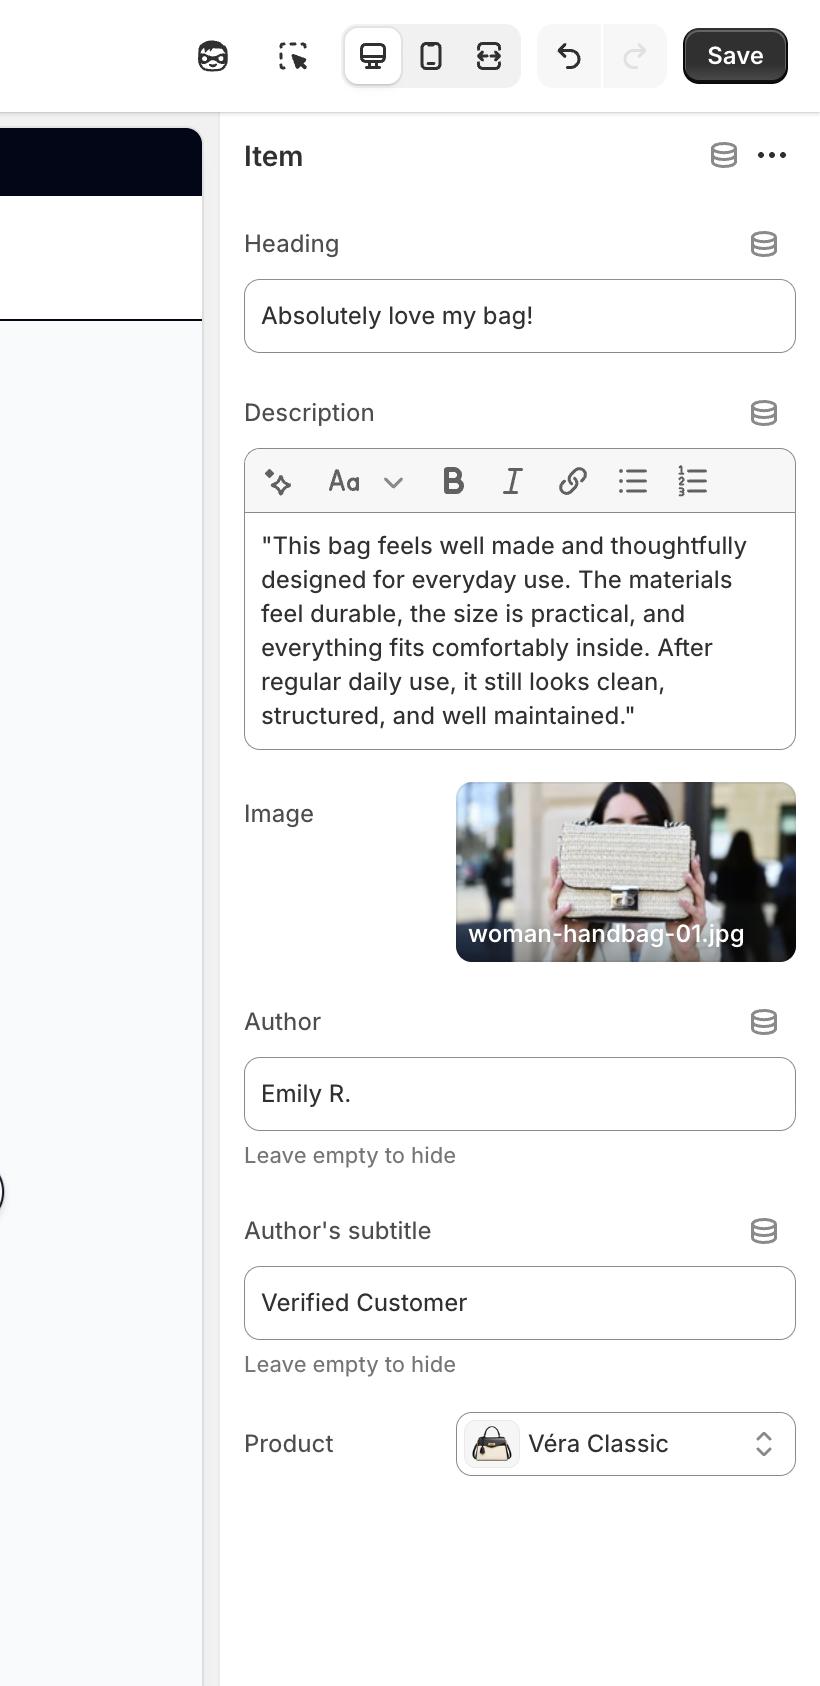Click the woman-handbag-01.jpg image thumbnail

pyautogui.click(x=625, y=872)
